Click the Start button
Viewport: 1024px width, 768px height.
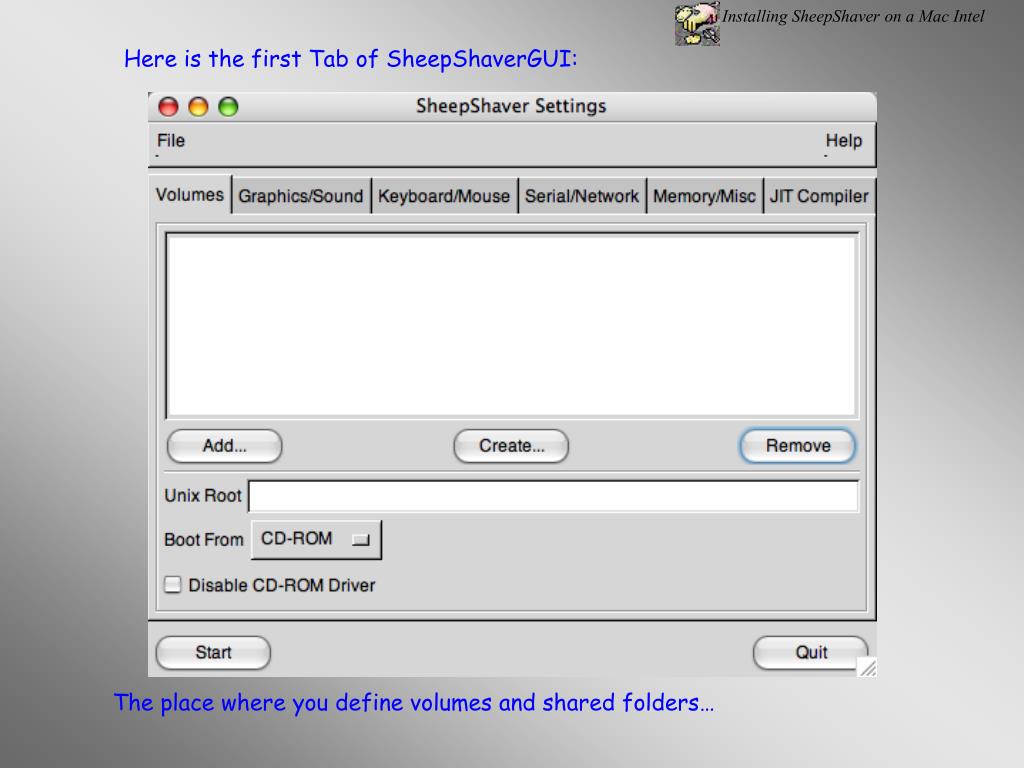[x=213, y=652]
